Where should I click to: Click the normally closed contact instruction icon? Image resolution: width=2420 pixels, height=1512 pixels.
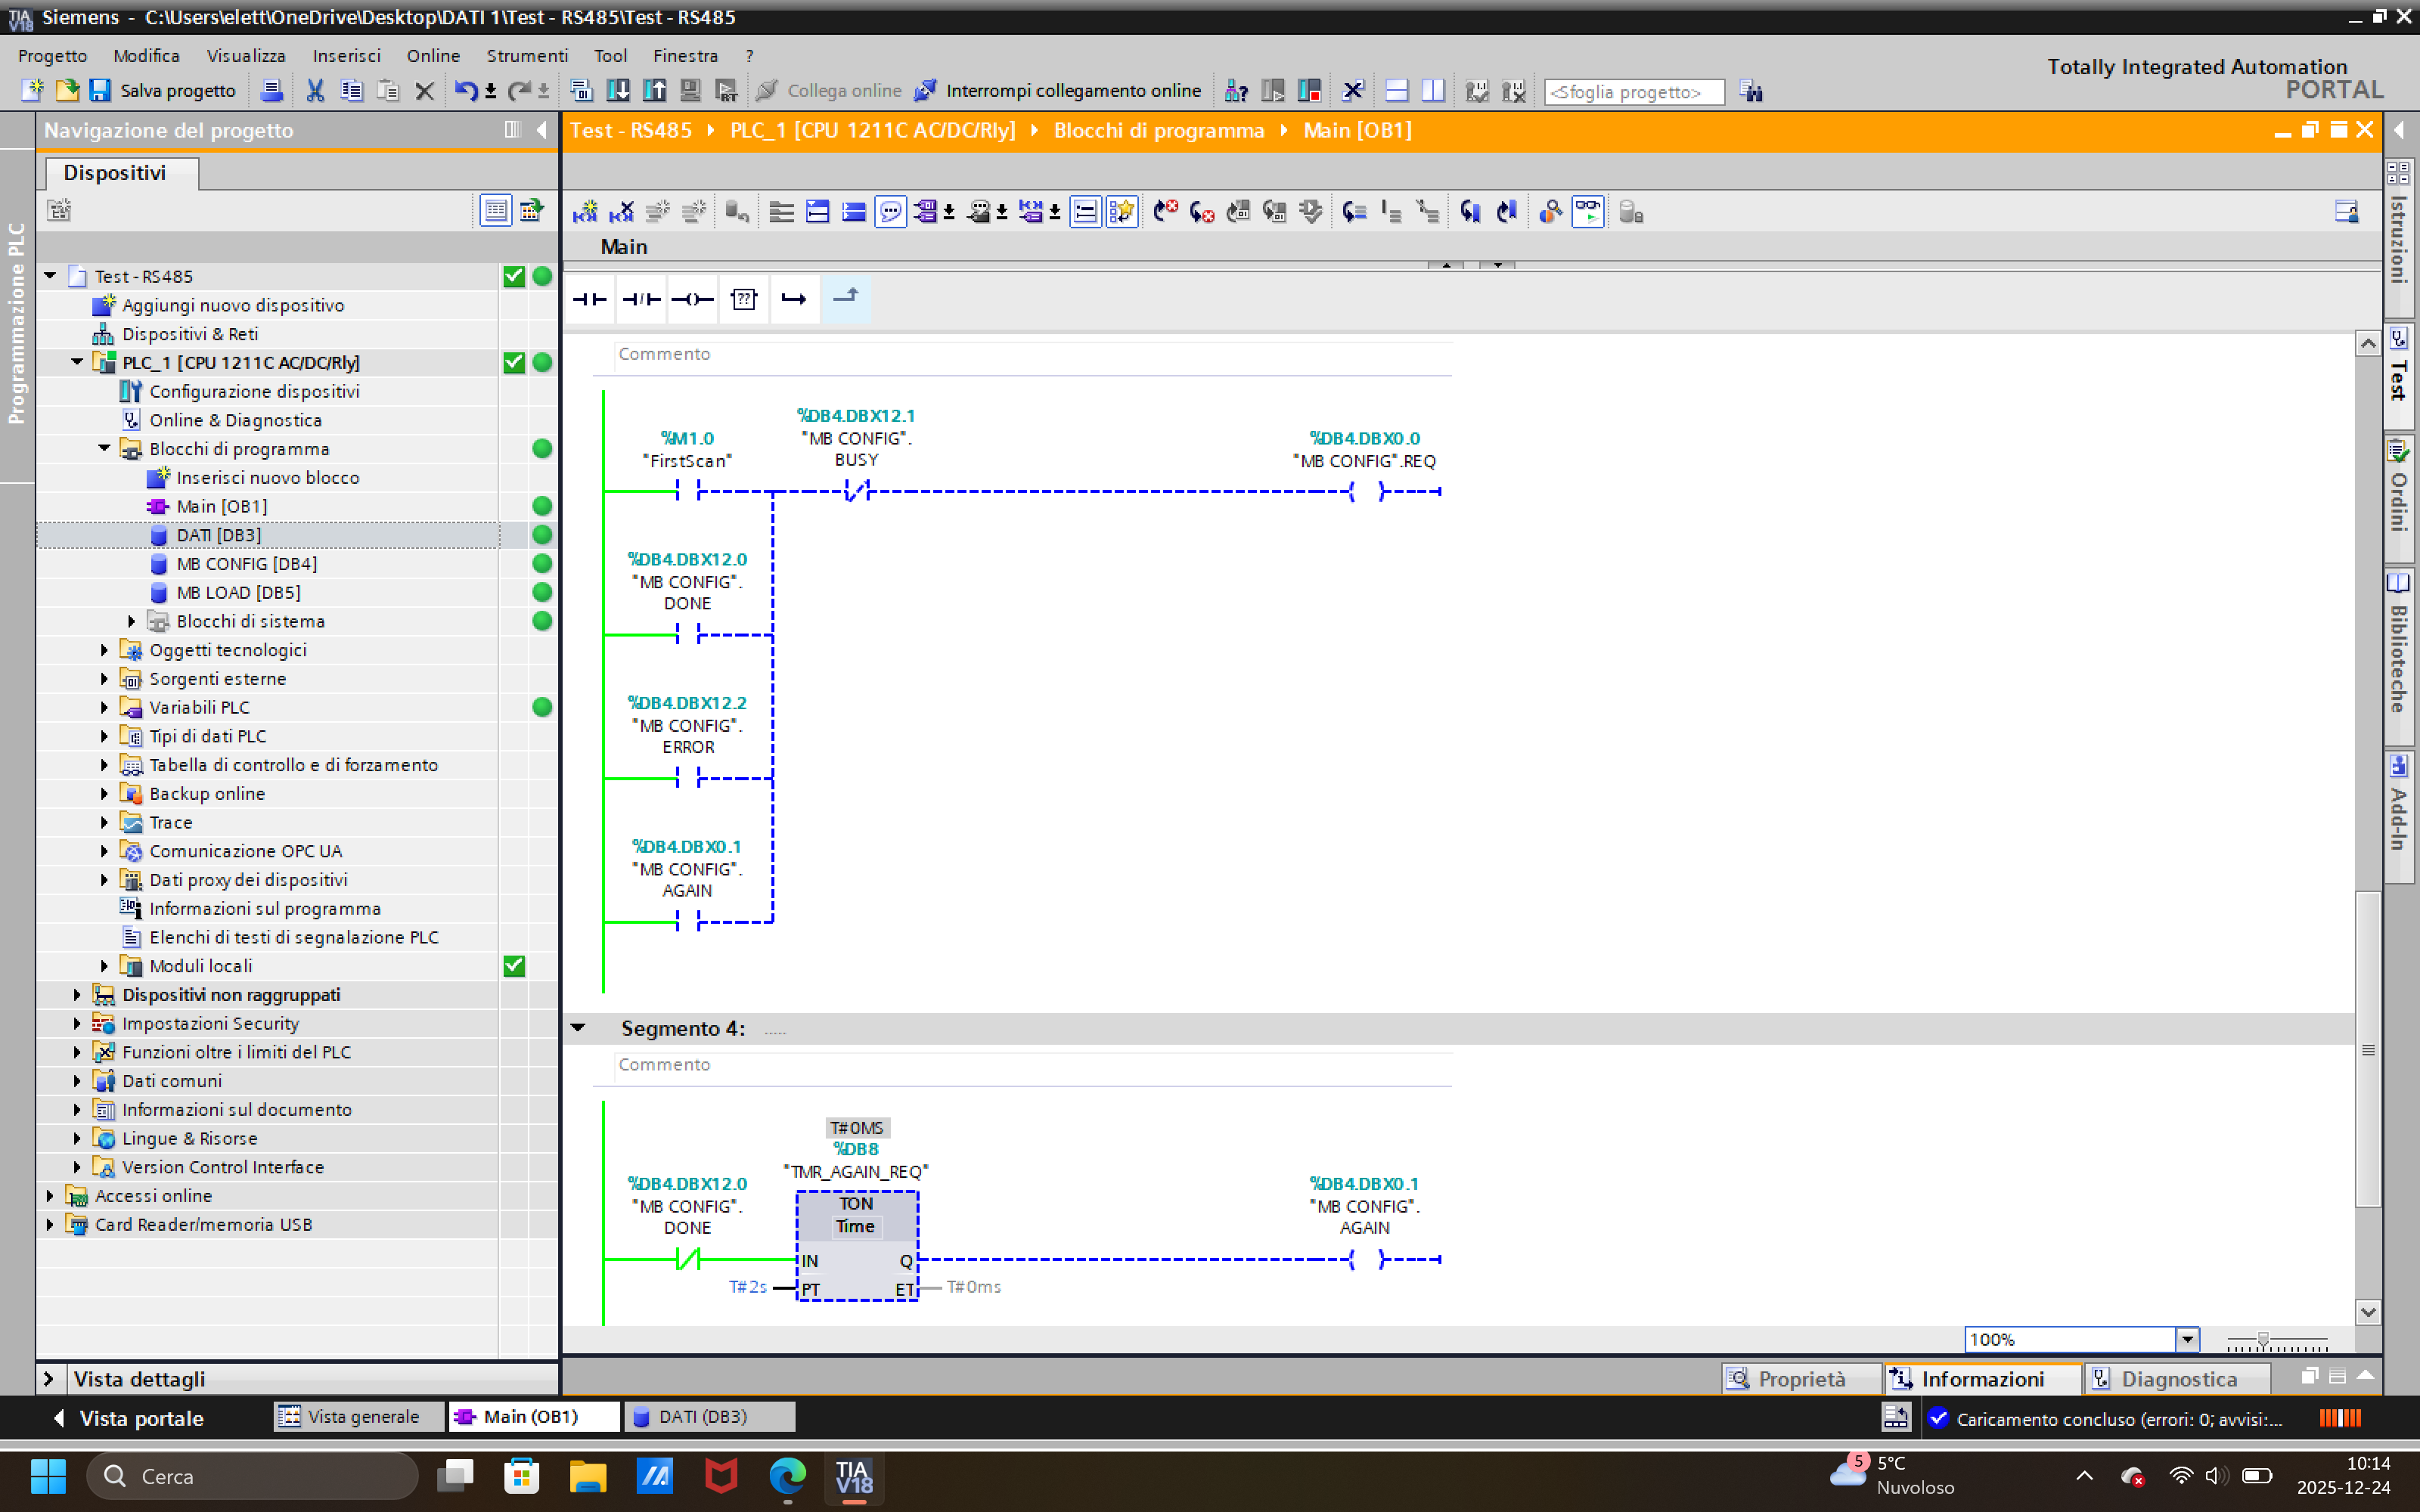(x=641, y=299)
